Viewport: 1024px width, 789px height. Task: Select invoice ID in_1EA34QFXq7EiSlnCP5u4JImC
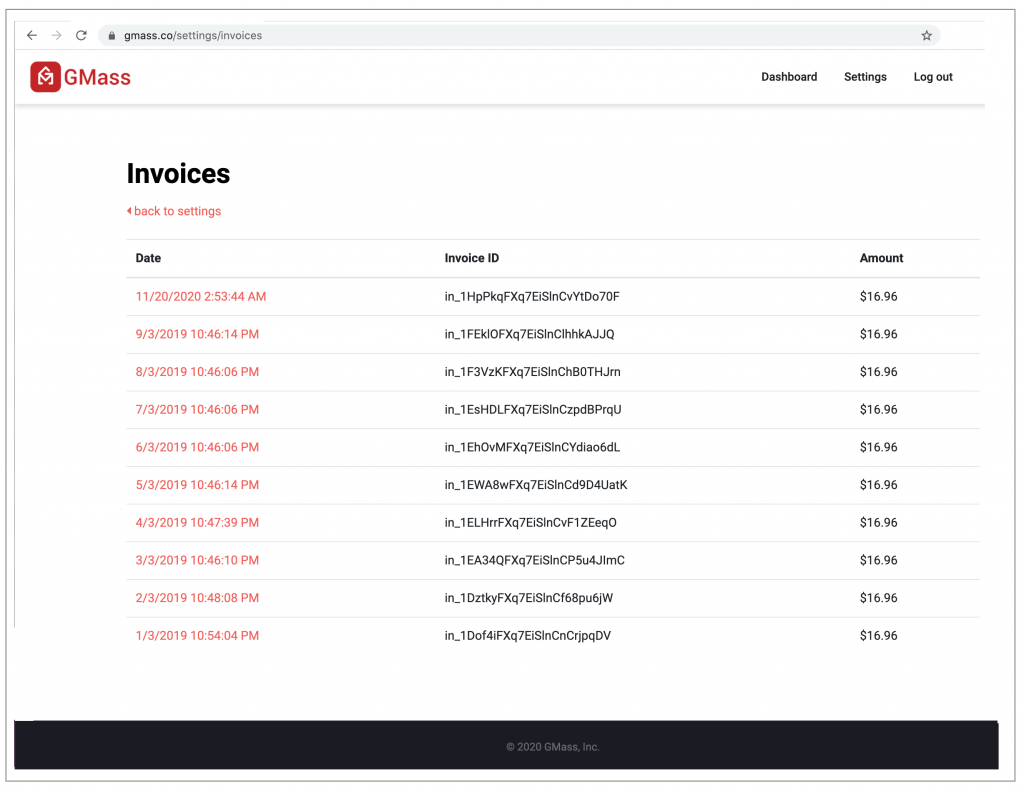[x=534, y=560]
